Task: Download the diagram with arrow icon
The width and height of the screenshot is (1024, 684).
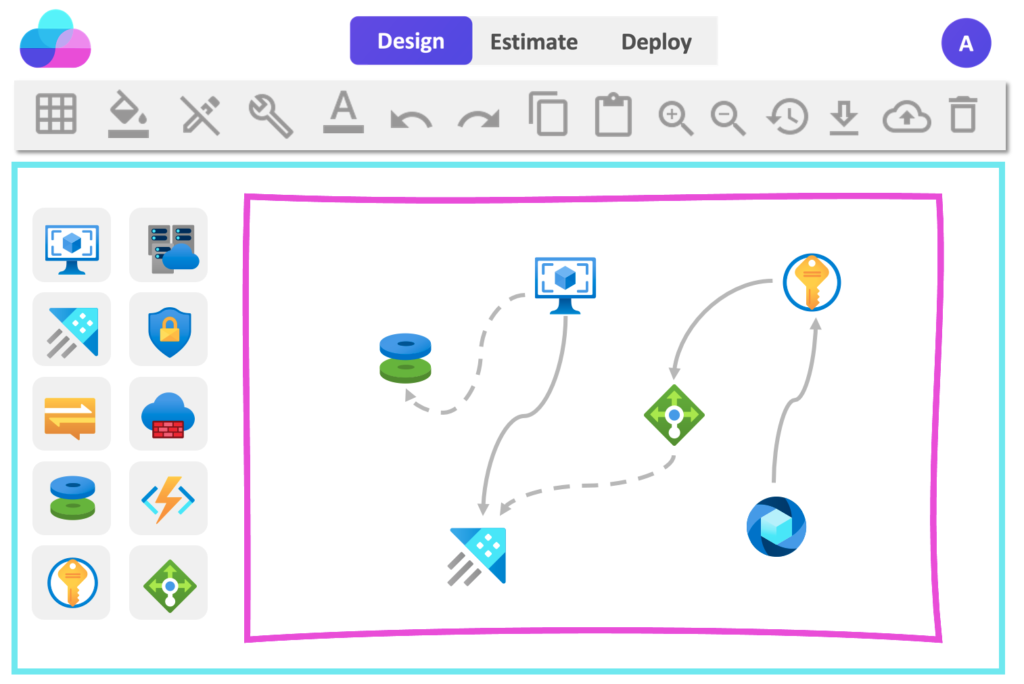Action: tap(844, 118)
